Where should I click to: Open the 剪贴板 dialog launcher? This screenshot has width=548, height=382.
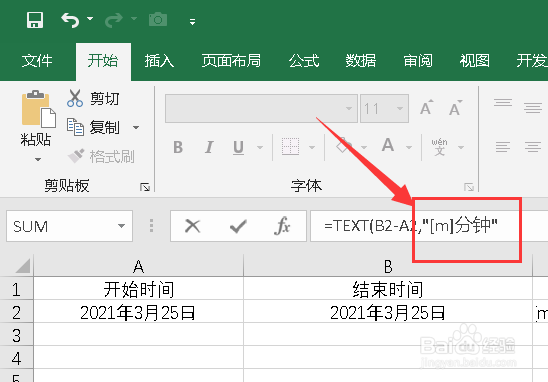click(x=145, y=187)
